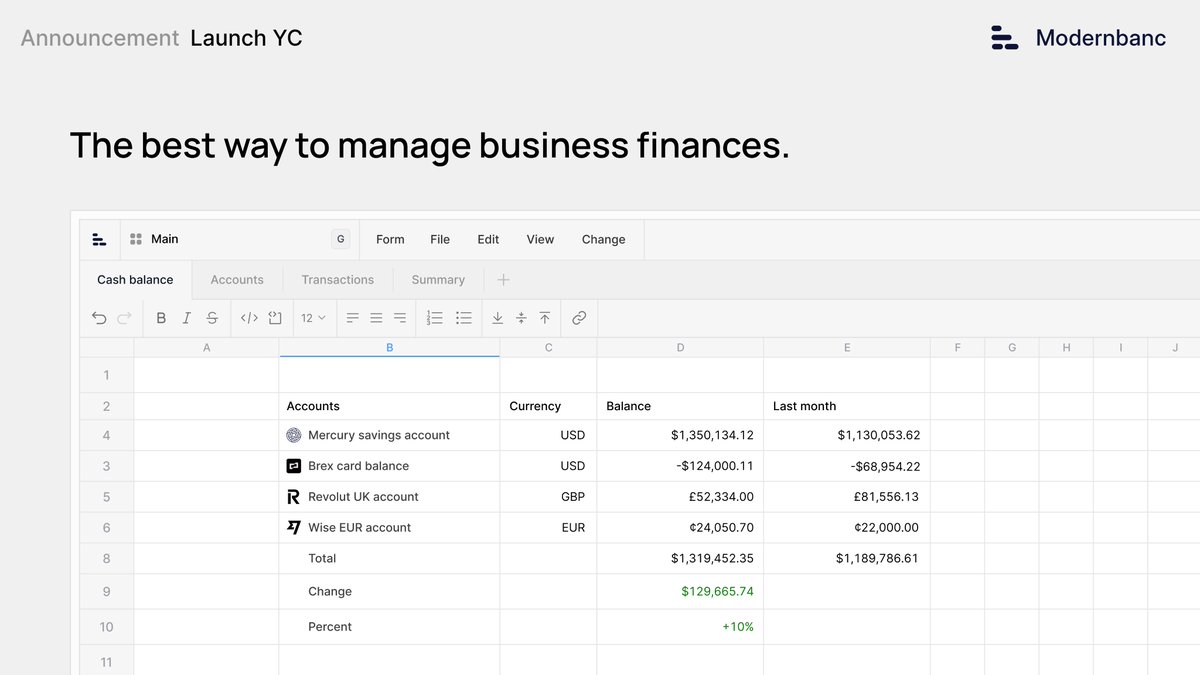This screenshot has width=1200, height=675.
Task: Open the Form menu
Action: (390, 240)
